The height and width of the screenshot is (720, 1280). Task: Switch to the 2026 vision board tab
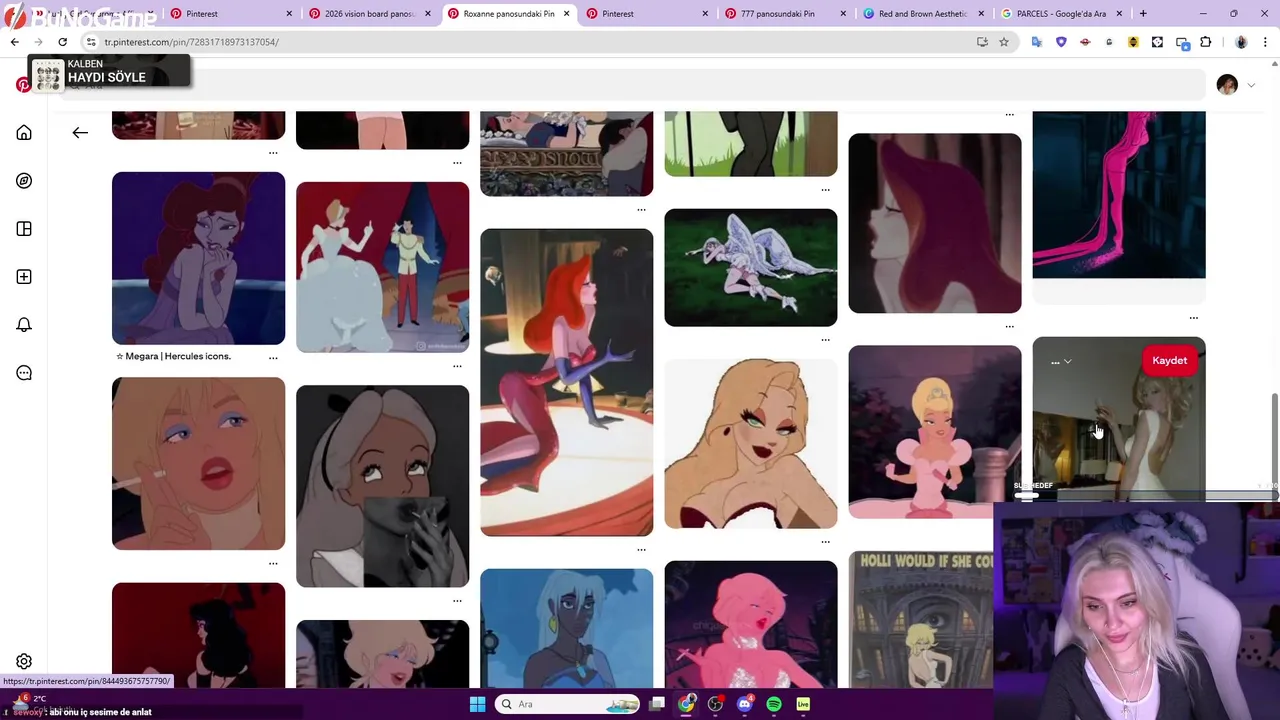[367, 14]
